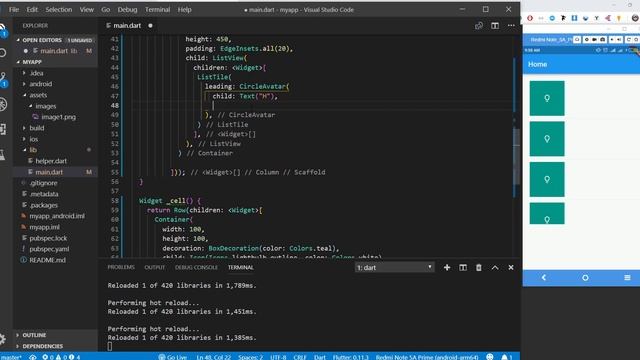Select the TERMINAL panel tab
The height and width of the screenshot is (360, 640).
click(x=240, y=267)
